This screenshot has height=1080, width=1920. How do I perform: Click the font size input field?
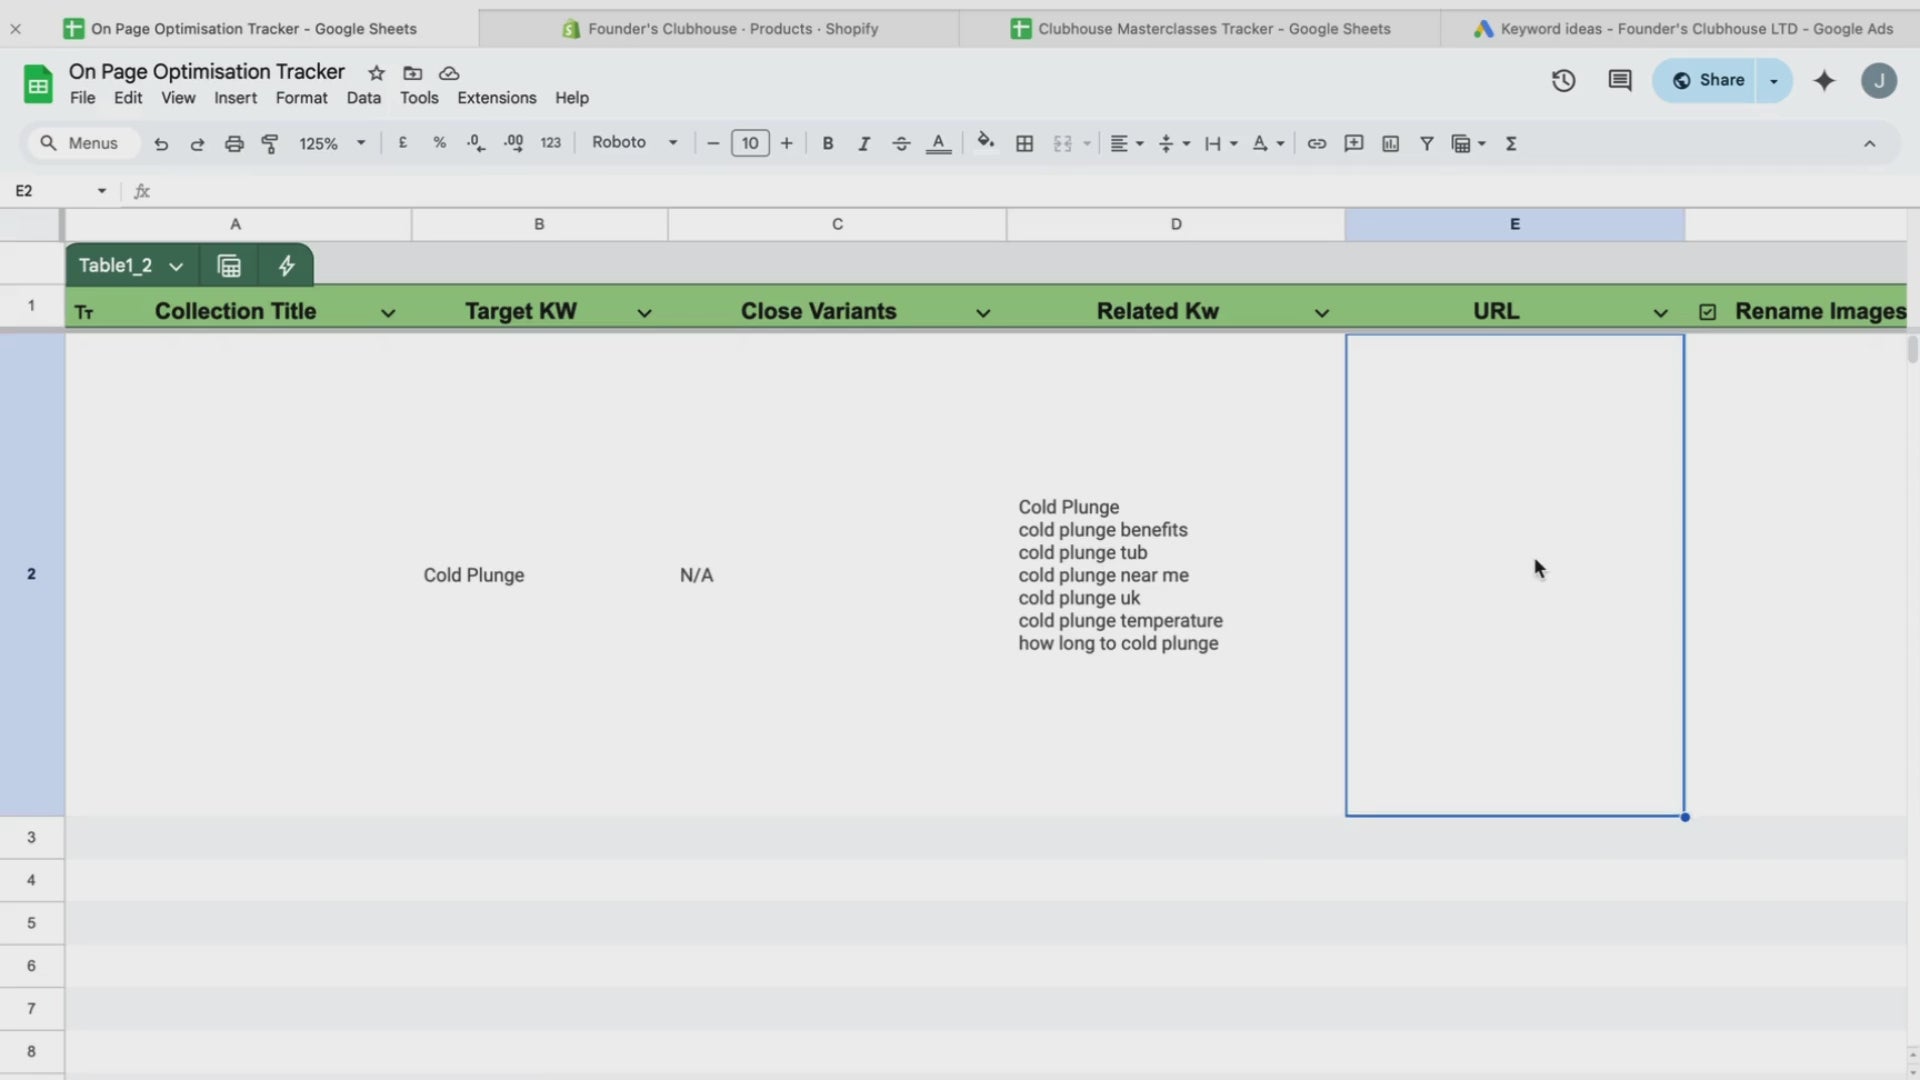point(750,144)
